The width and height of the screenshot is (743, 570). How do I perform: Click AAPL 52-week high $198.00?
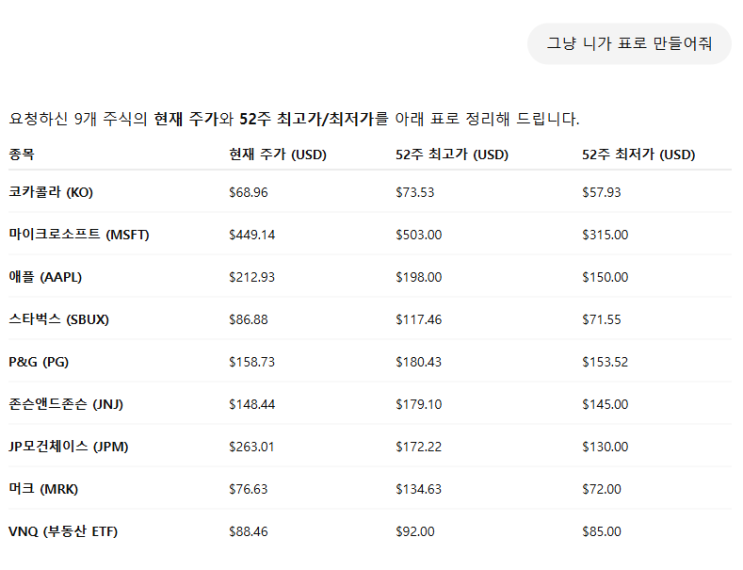pos(418,277)
